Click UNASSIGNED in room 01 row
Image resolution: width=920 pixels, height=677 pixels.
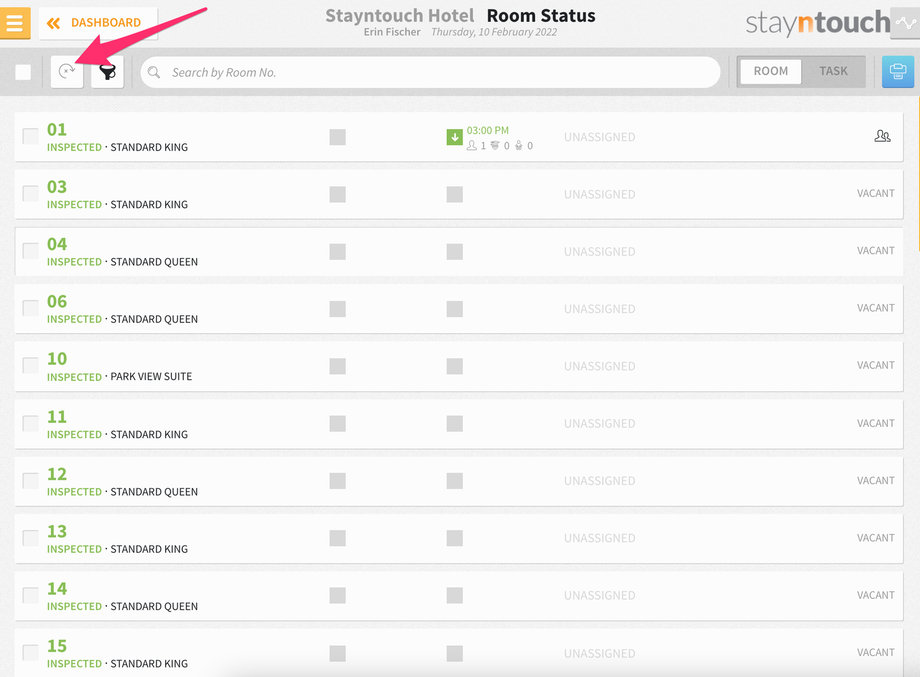pos(600,137)
